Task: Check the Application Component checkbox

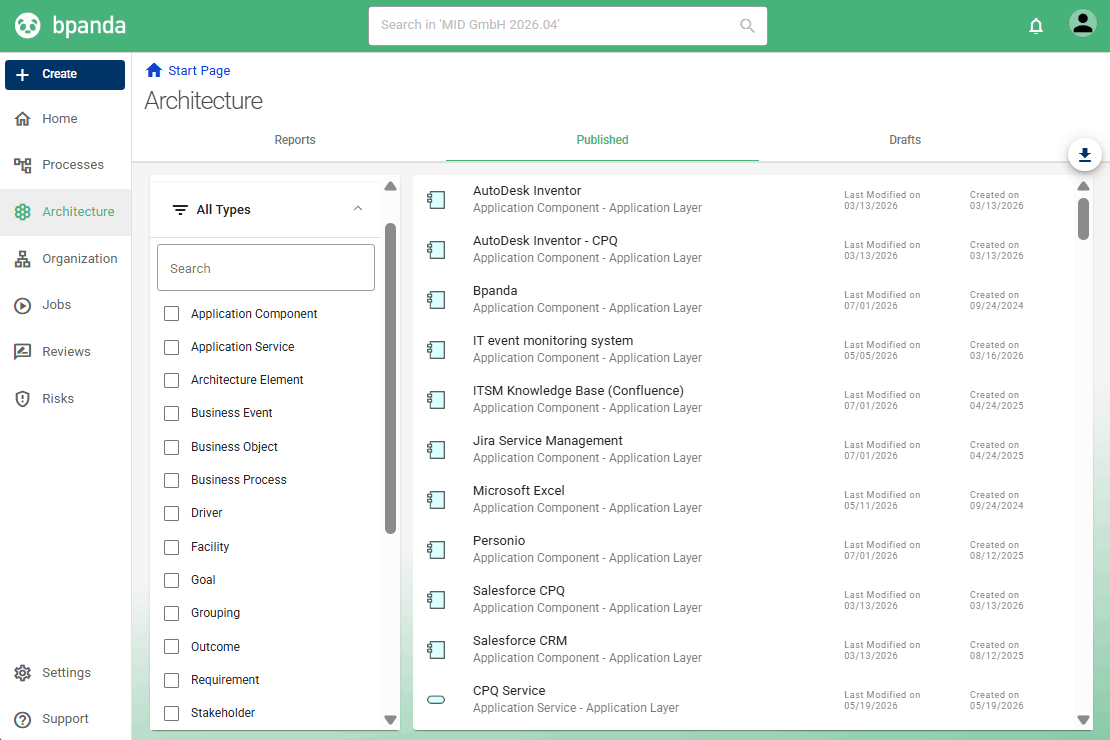Action: tap(171, 314)
